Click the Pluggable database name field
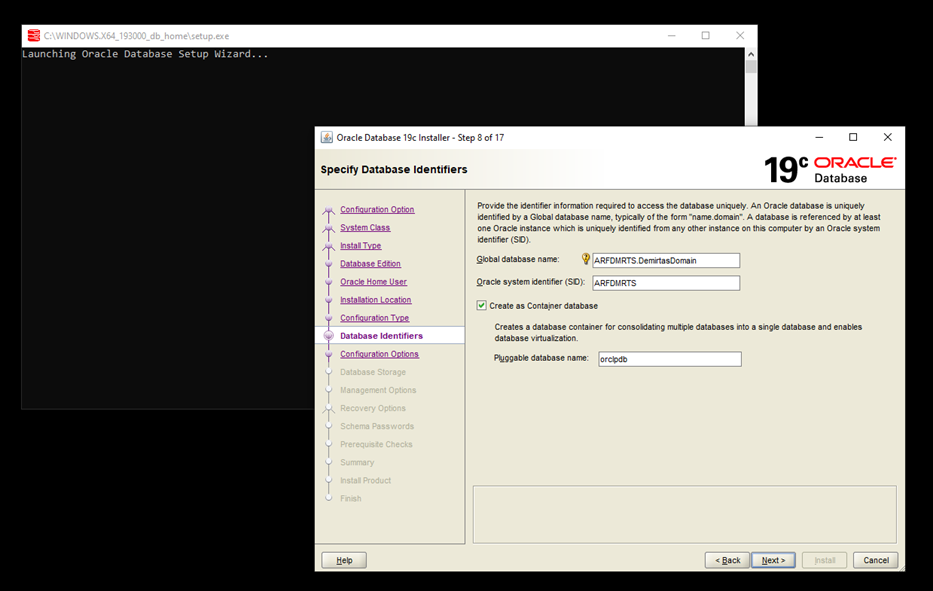 (x=669, y=359)
